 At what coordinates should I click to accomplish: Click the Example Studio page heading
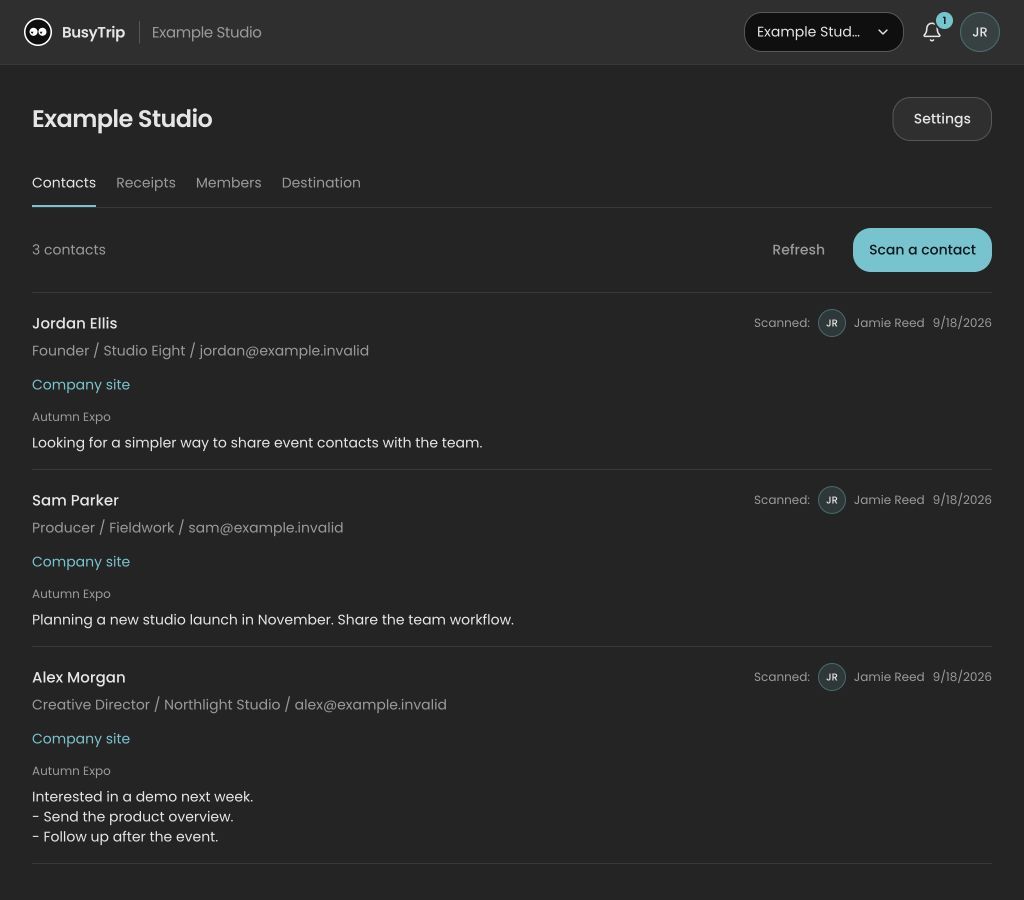coord(122,119)
